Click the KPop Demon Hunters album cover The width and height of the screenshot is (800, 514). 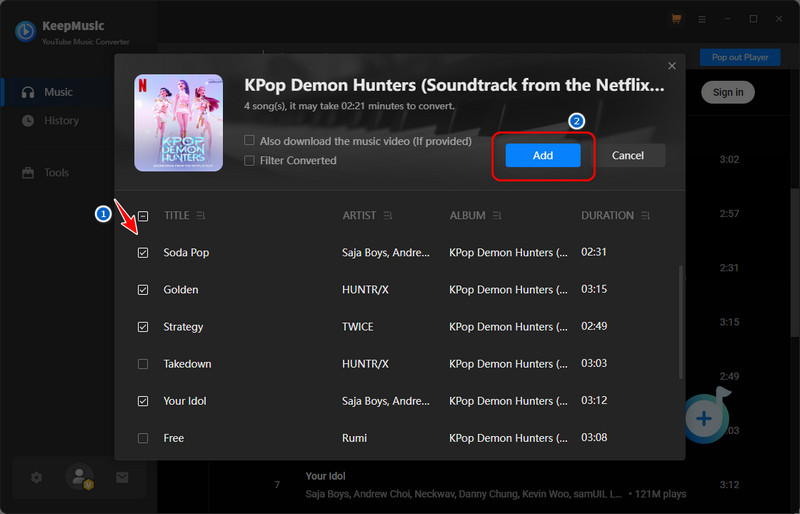click(x=179, y=123)
